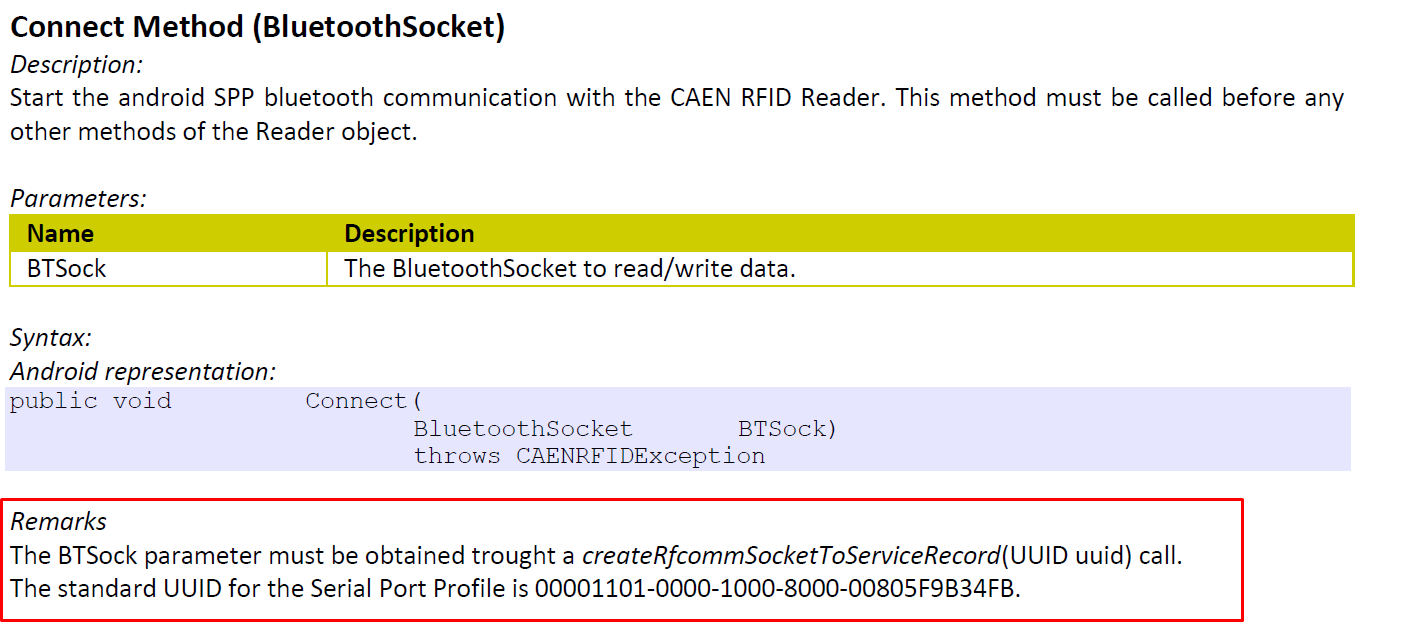This screenshot has width=1406, height=642.
Task: Click the Connect Method (BluetoothSocket) heading
Action: coord(257,27)
